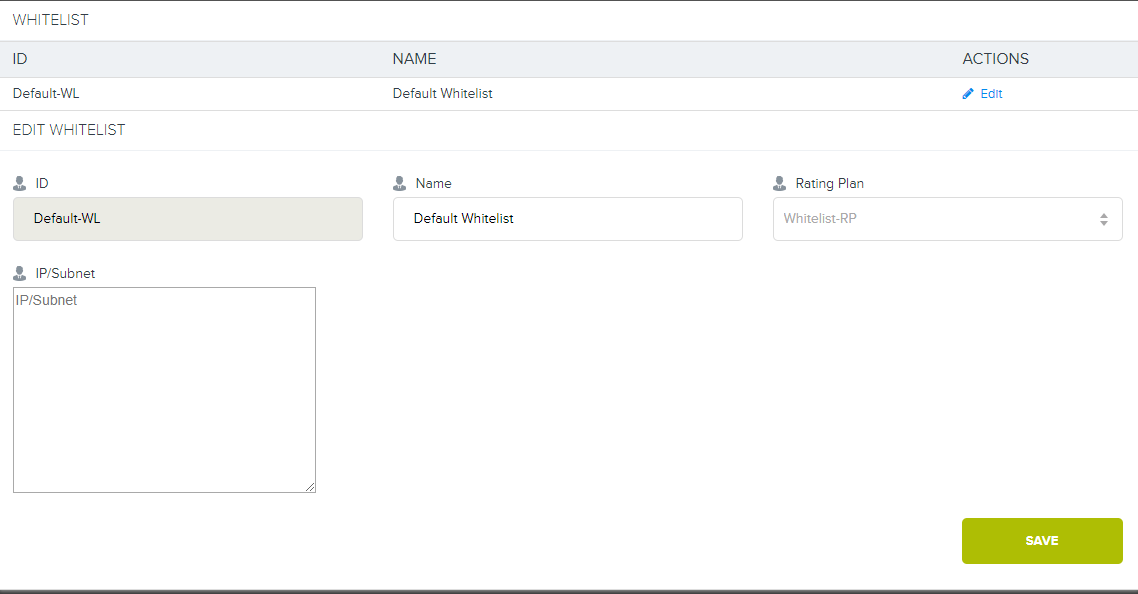The width and height of the screenshot is (1138, 594).
Task: Click the person icon beside IP/Subnet label
Action: [x=20, y=274]
